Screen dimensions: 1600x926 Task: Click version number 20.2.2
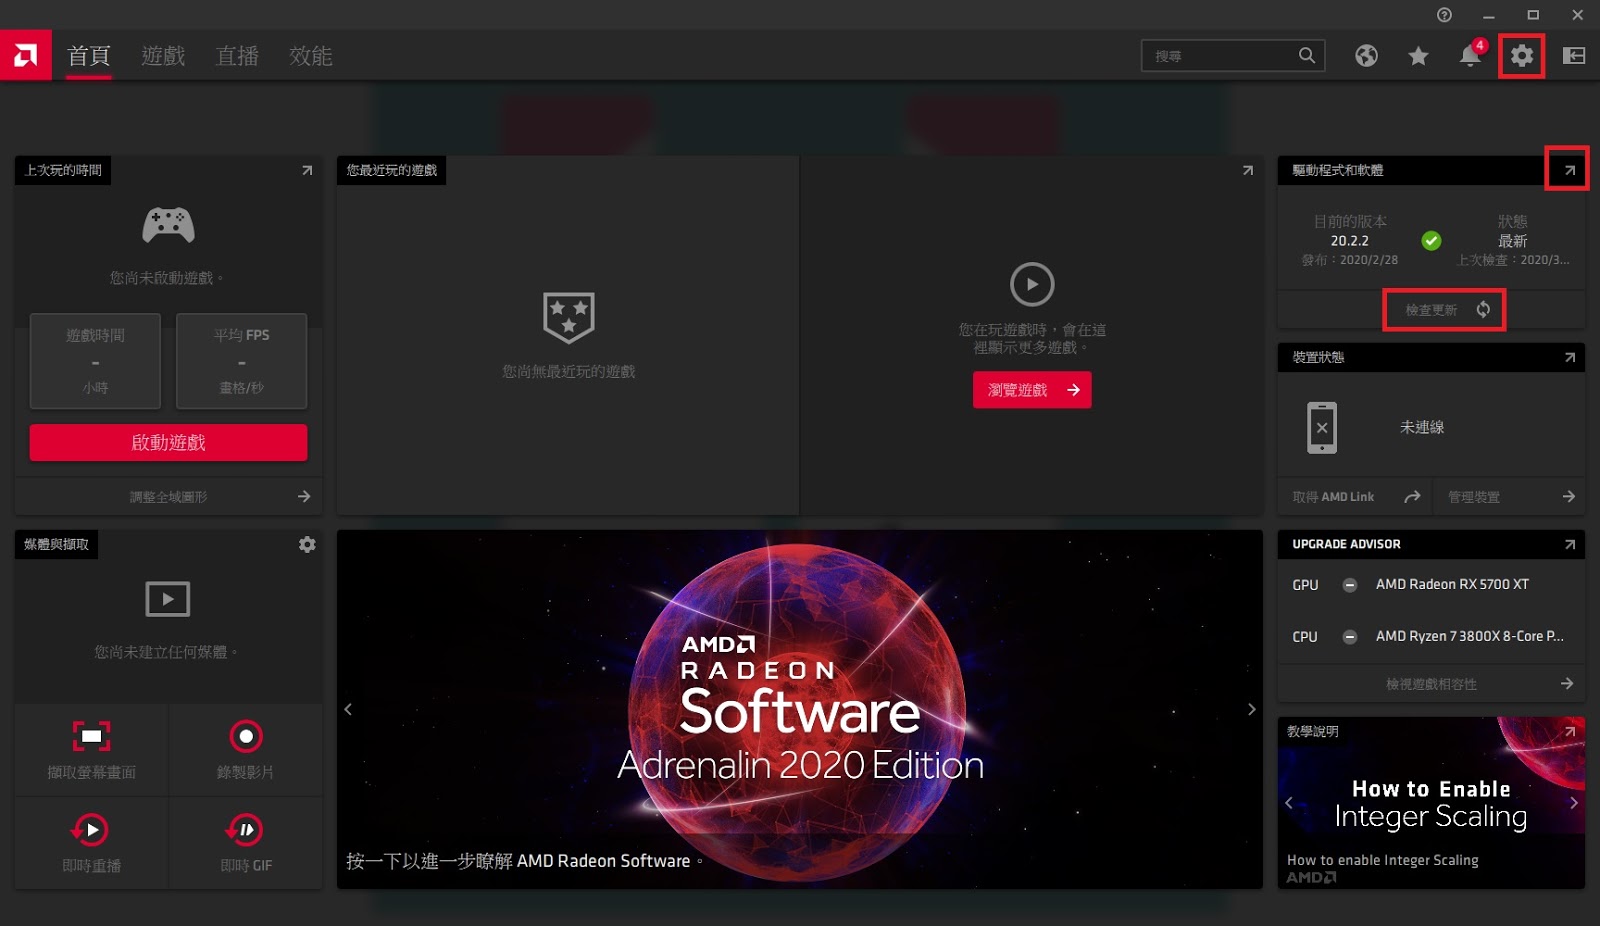(x=1349, y=241)
